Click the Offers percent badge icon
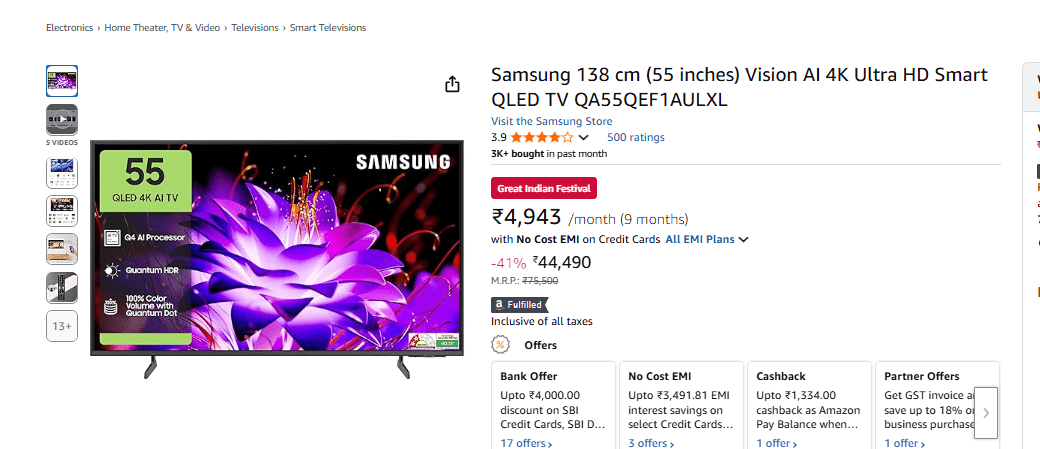Viewport: 1040px width, 449px height. [x=500, y=345]
